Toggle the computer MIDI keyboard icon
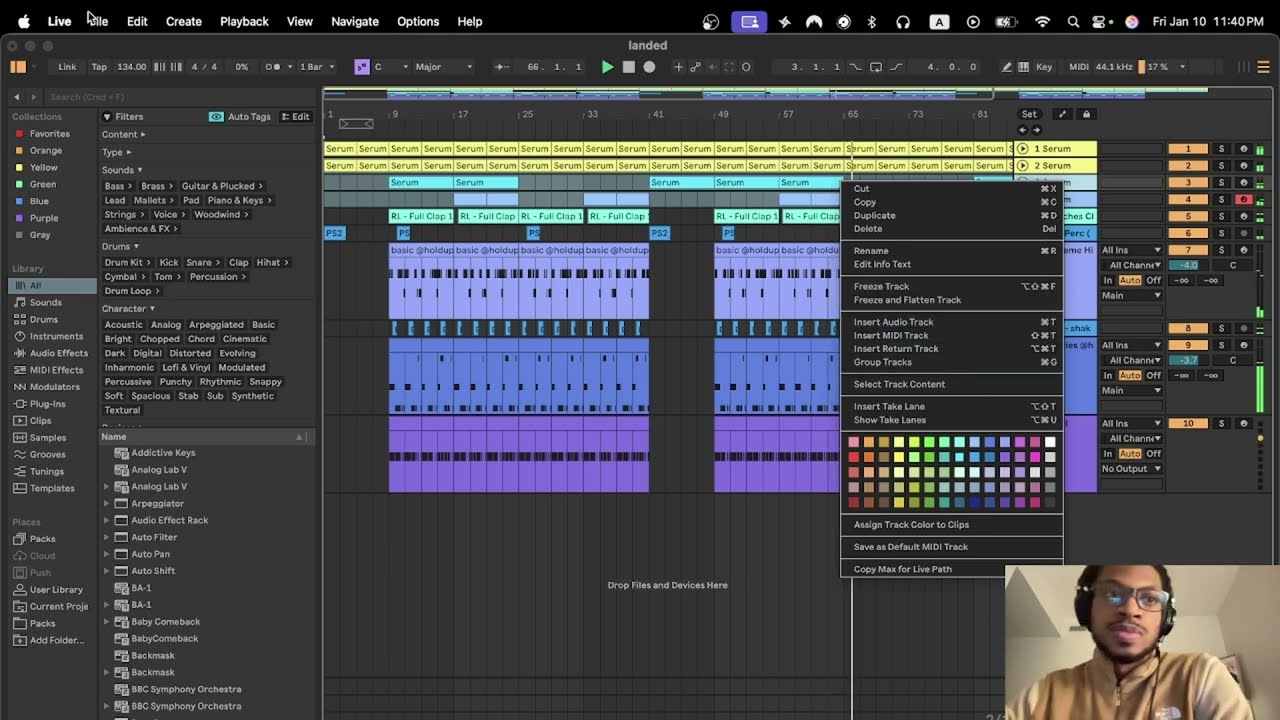This screenshot has height=720, width=1280. click(x=1023, y=67)
